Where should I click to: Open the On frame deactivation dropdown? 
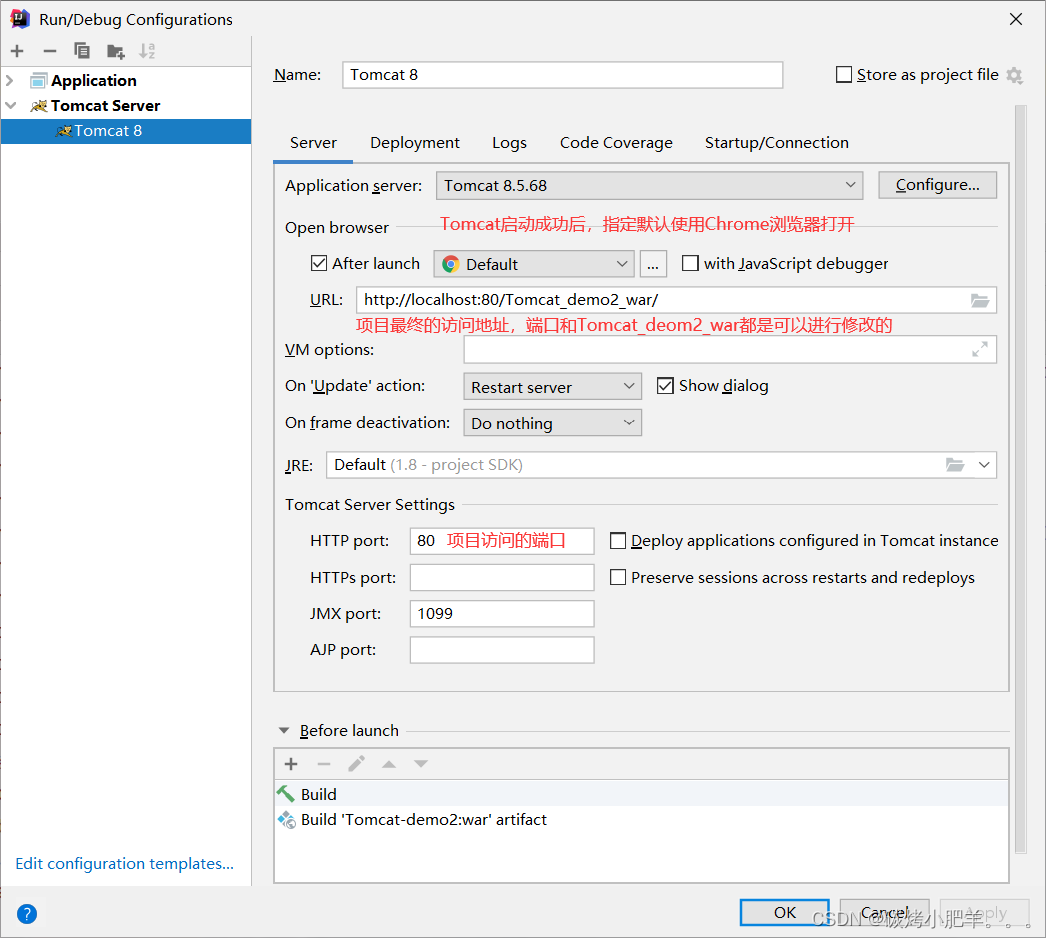click(x=552, y=423)
